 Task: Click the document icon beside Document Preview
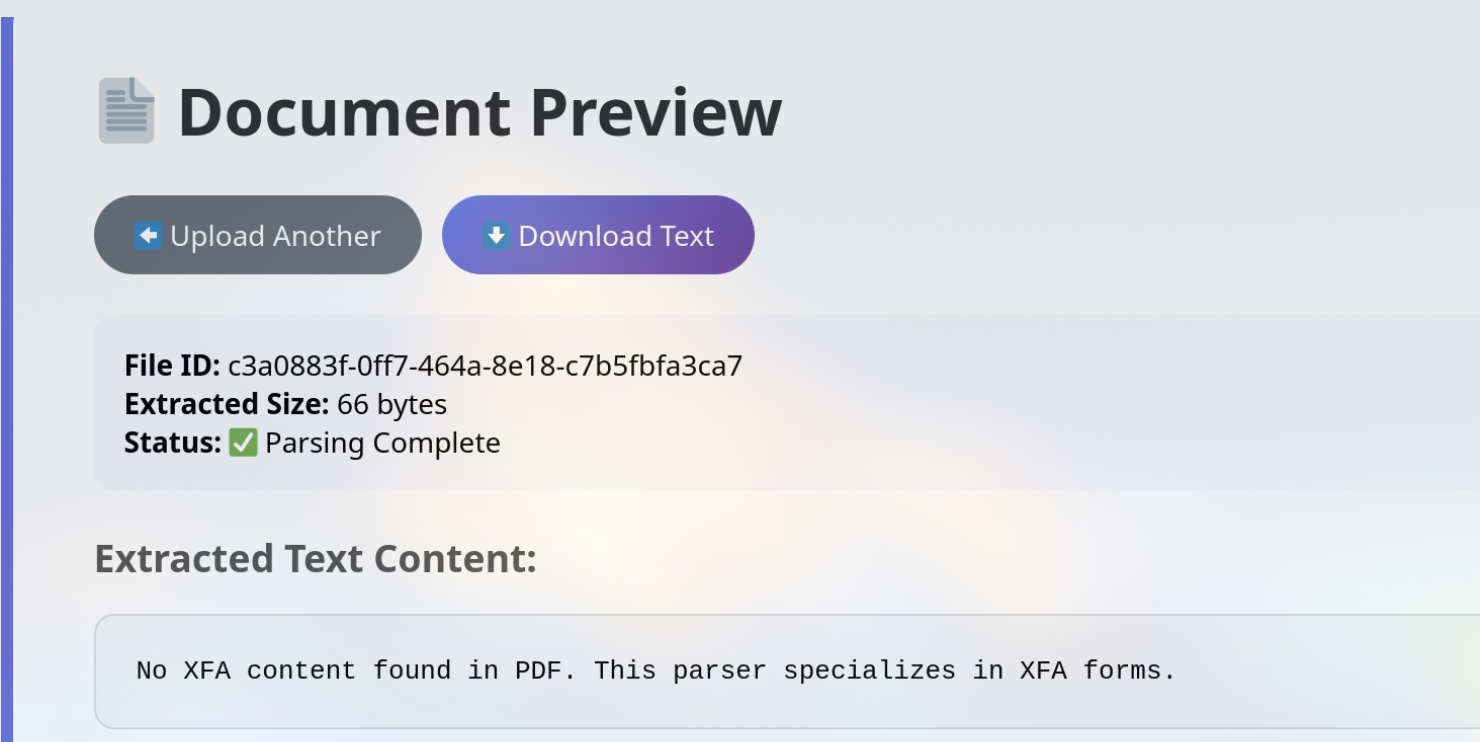click(126, 111)
